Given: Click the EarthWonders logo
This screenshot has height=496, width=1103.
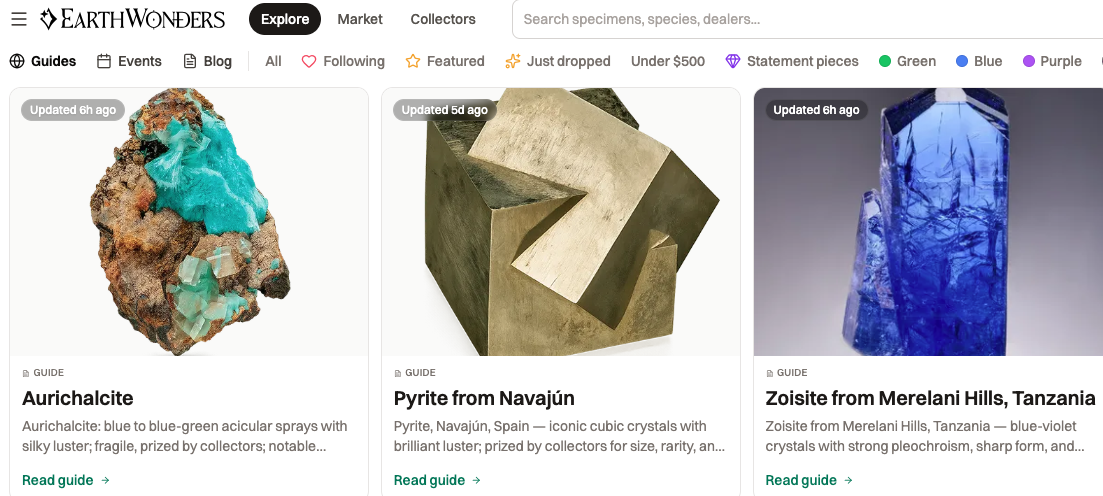Looking at the screenshot, I should pyautogui.click(x=132, y=19).
